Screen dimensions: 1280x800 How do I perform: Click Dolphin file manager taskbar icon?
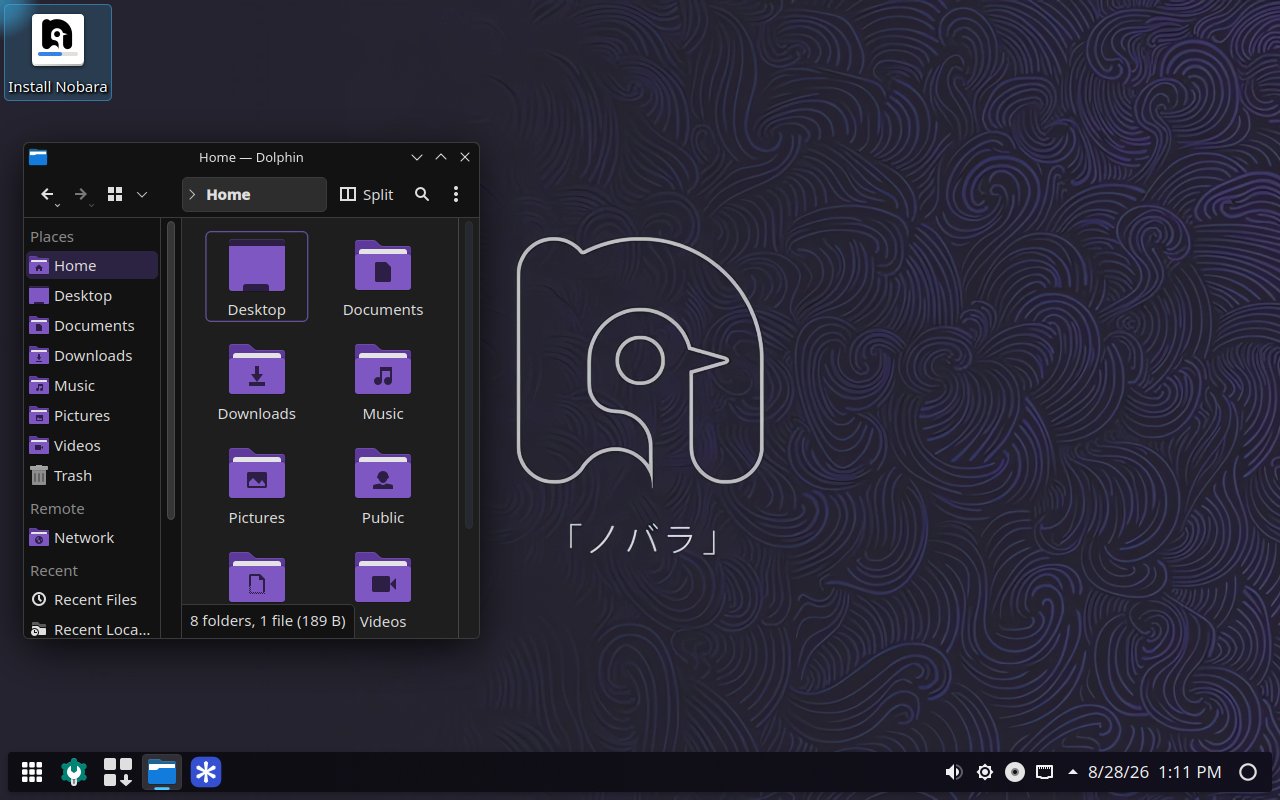click(162, 772)
